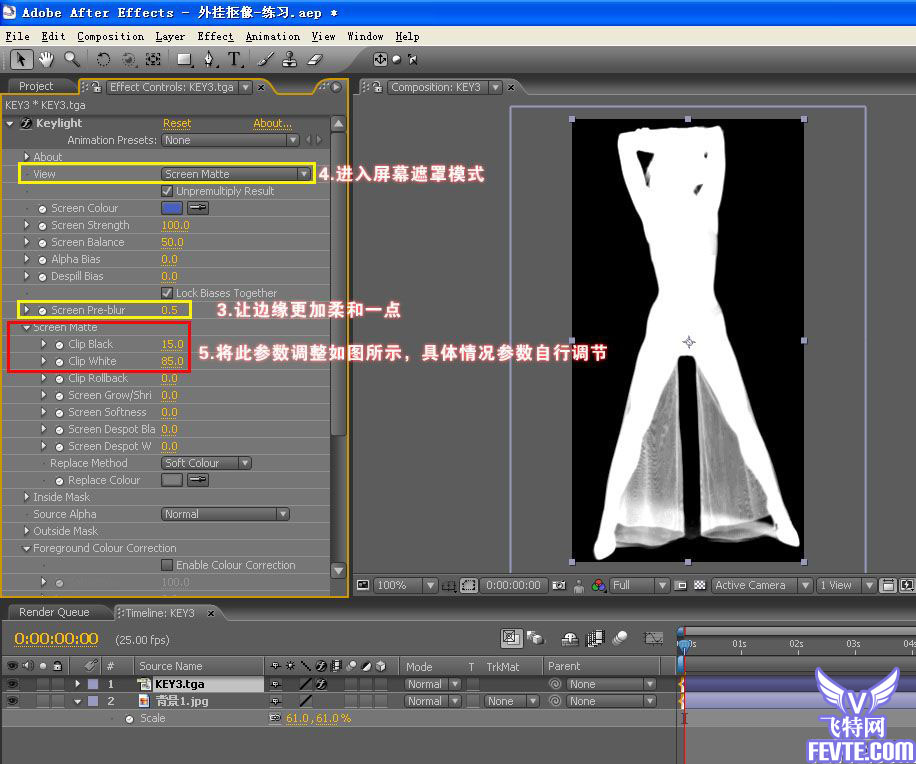Select the Rotation tool
916x764 pixels.
(103, 60)
